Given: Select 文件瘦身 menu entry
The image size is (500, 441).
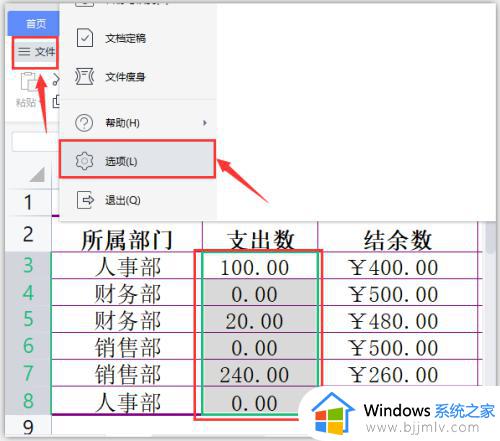Looking at the screenshot, I should pyautogui.click(x=138, y=77).
